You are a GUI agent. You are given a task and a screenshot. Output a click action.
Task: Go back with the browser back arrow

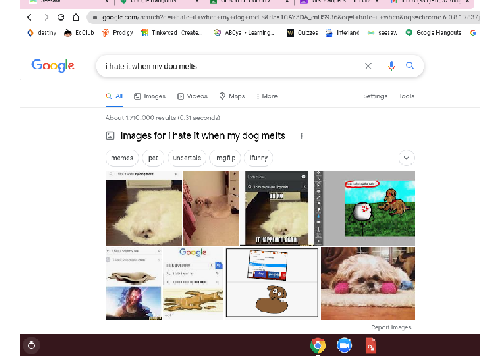[29, 17]
